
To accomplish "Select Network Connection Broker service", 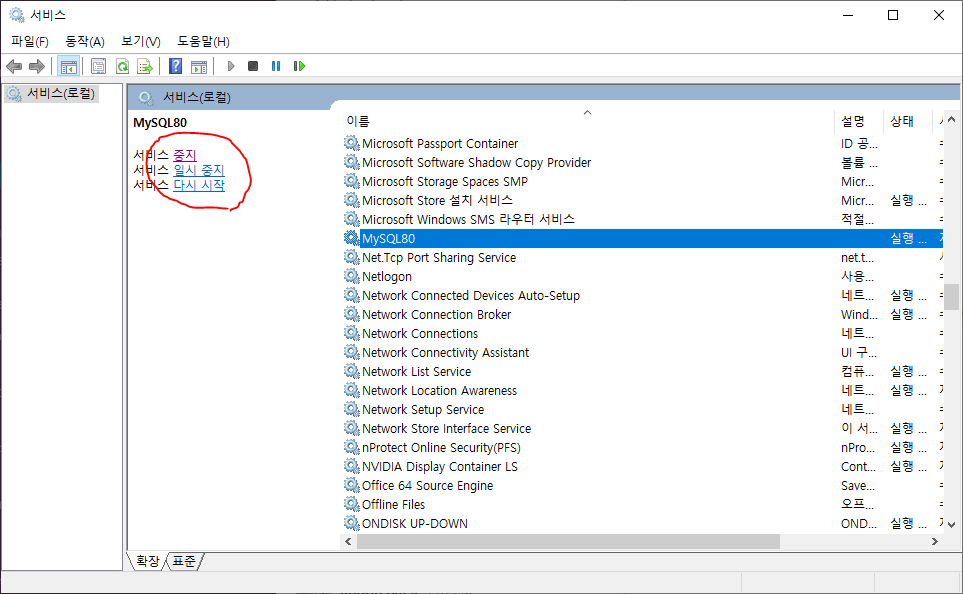I will click(437, 315).
